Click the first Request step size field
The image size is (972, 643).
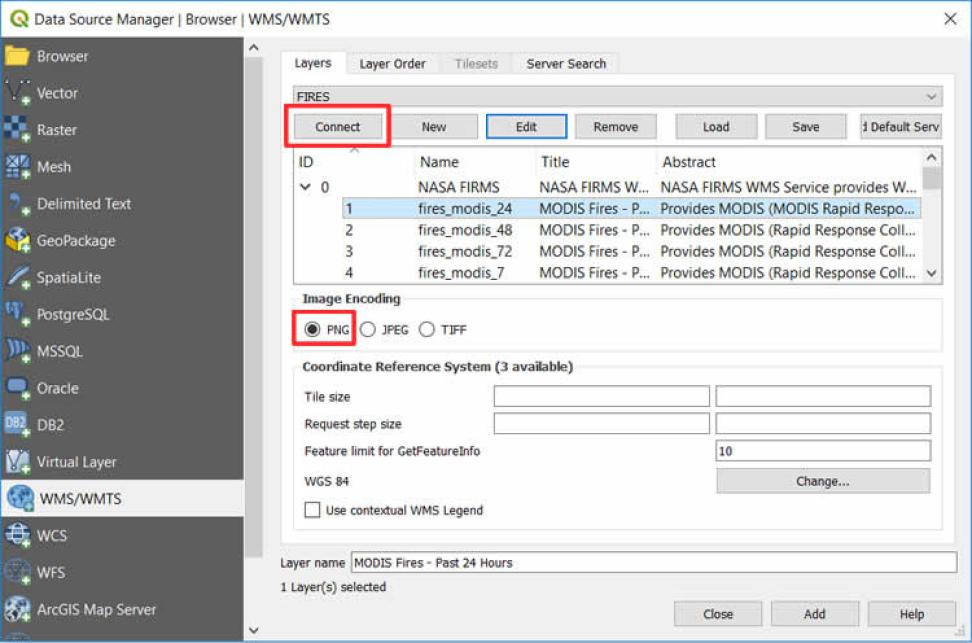pos(601,423)
